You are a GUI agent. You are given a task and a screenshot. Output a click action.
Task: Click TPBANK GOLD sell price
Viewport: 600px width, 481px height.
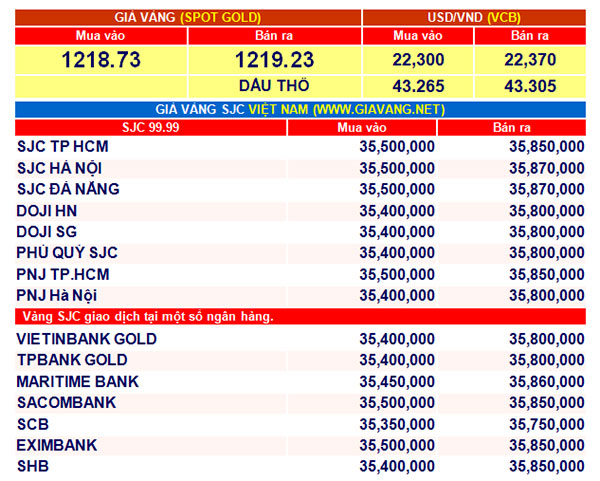click(547, 360)
